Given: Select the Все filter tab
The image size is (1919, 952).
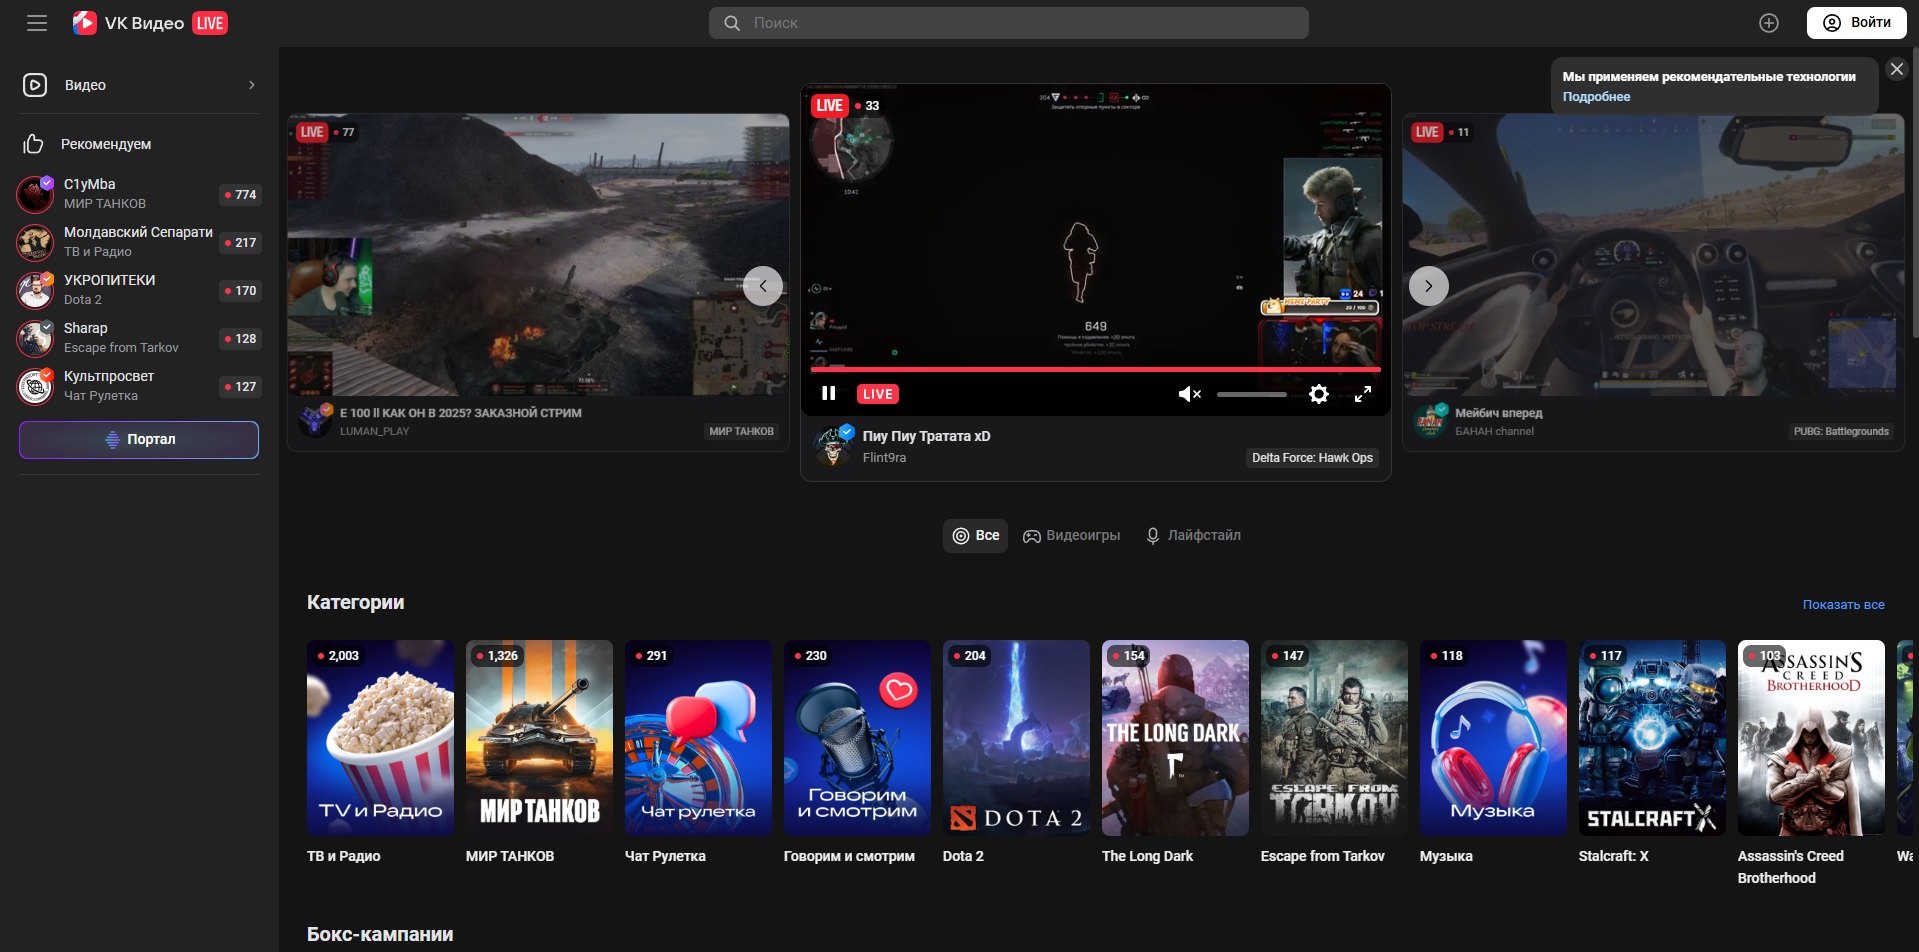Looking at the screenshot, I should tap(975, 535).
